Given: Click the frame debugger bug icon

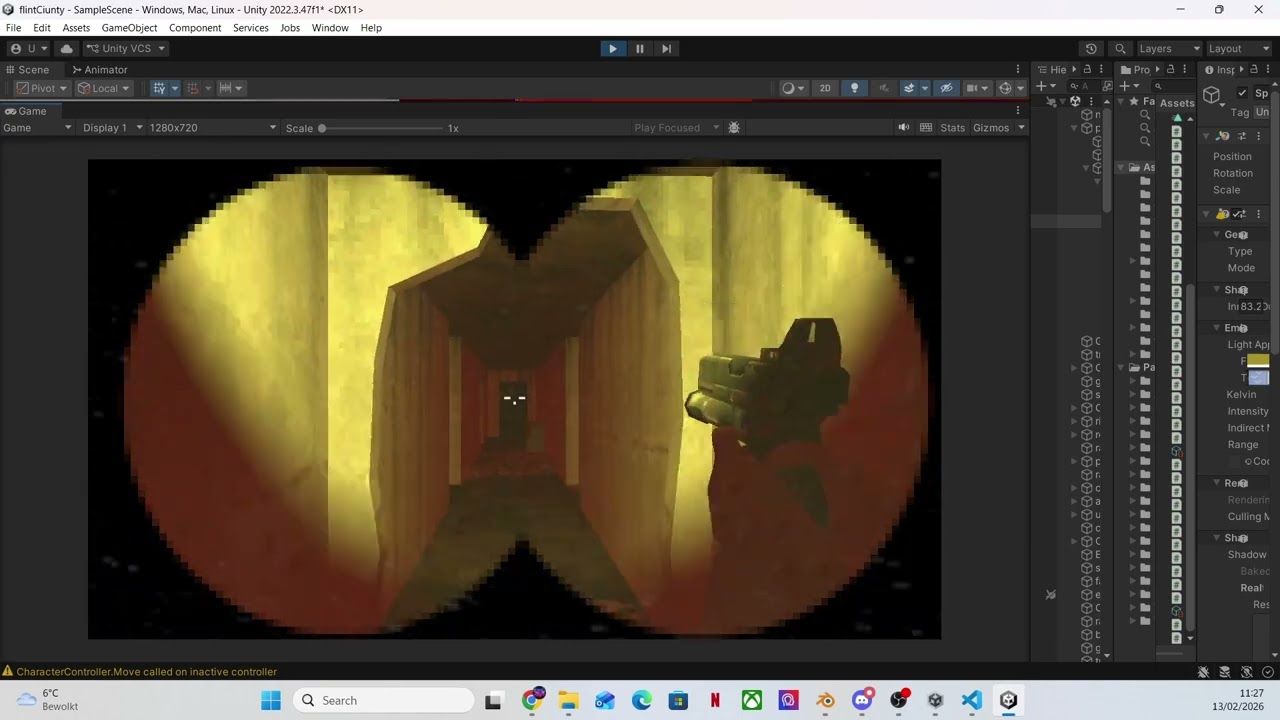Looking at the screenshot, I should (x=734, y=128).
